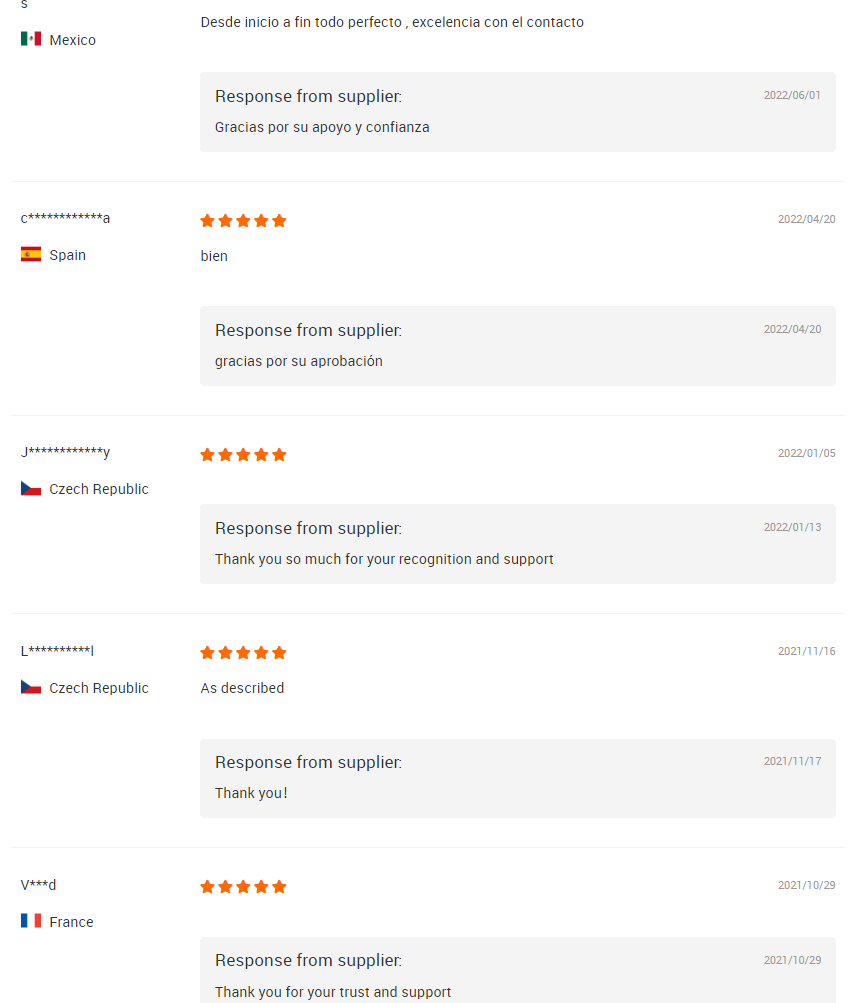Click Czech flag beside reviewer L***l
Screen dimensions: 850x1003
coord(31,687)
